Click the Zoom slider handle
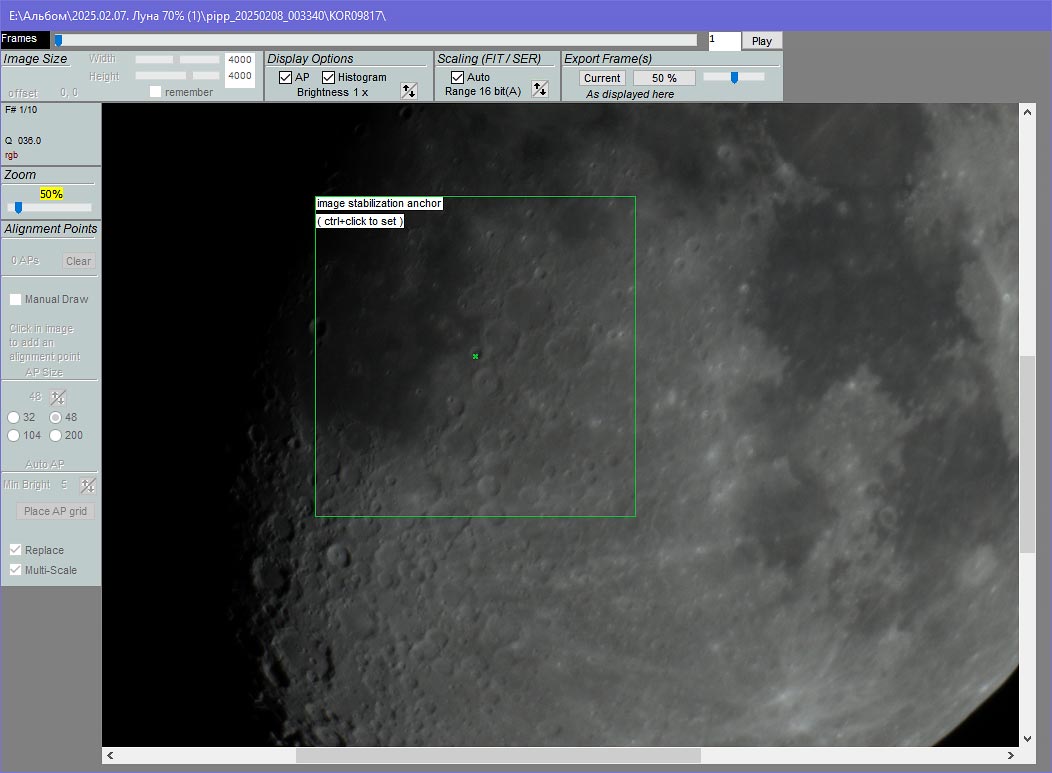The height and width of the screenshot is (773, 1052). tap(18, 208)
